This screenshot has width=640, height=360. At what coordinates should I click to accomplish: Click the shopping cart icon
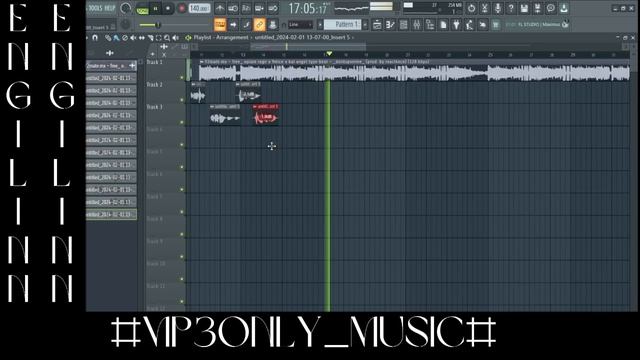(496, 25)
